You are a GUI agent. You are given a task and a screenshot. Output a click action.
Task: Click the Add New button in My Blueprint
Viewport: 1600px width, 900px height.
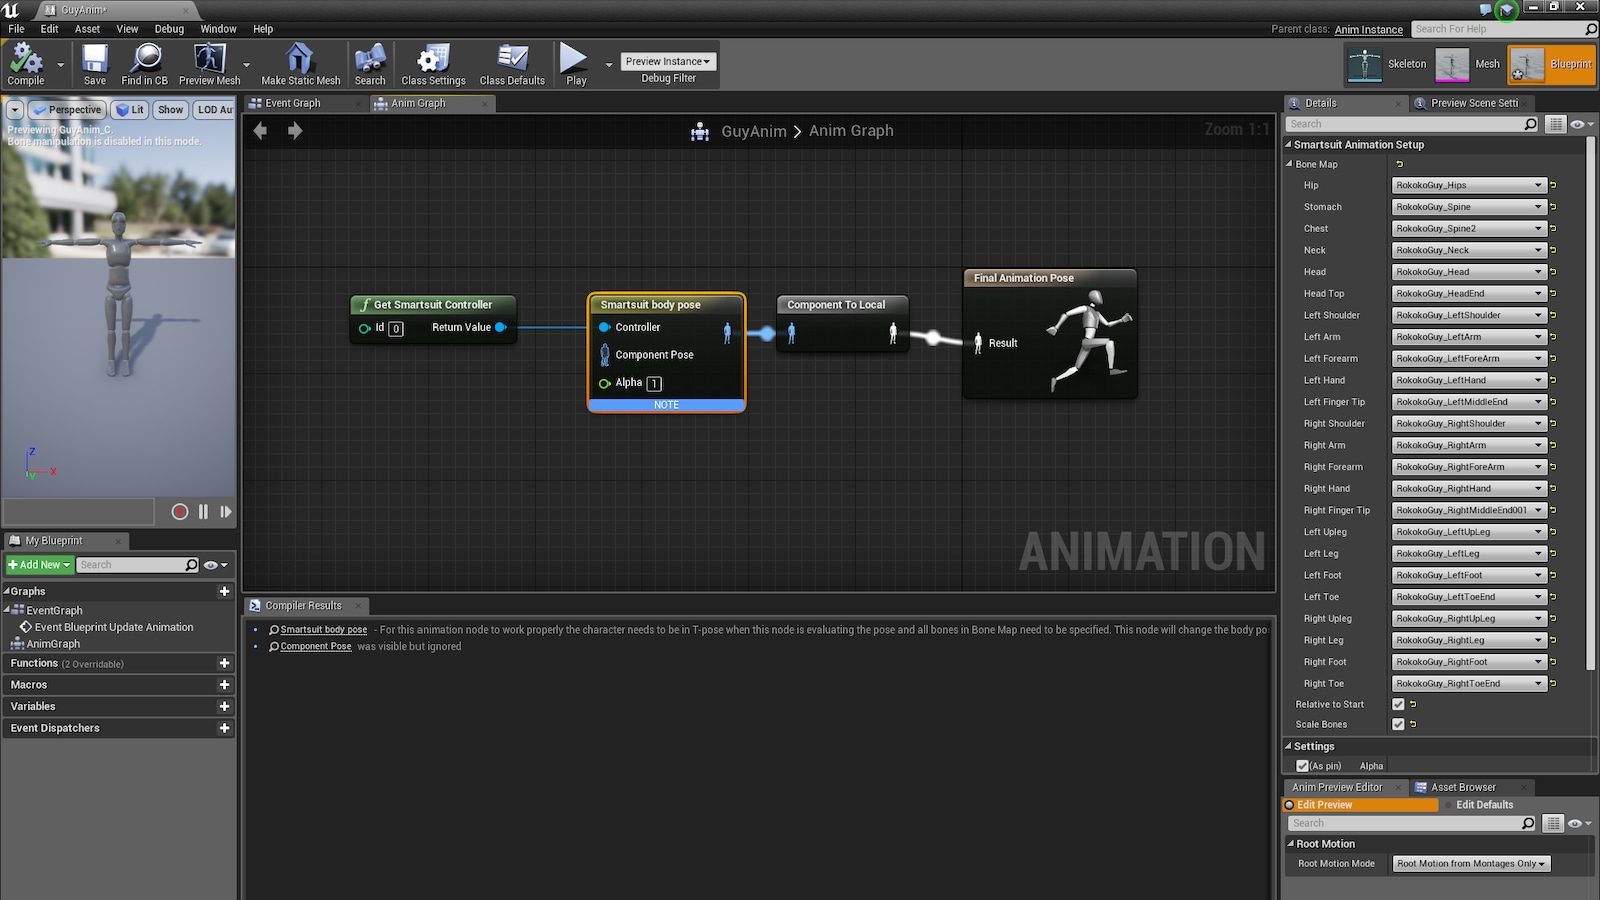coord(38,564)
